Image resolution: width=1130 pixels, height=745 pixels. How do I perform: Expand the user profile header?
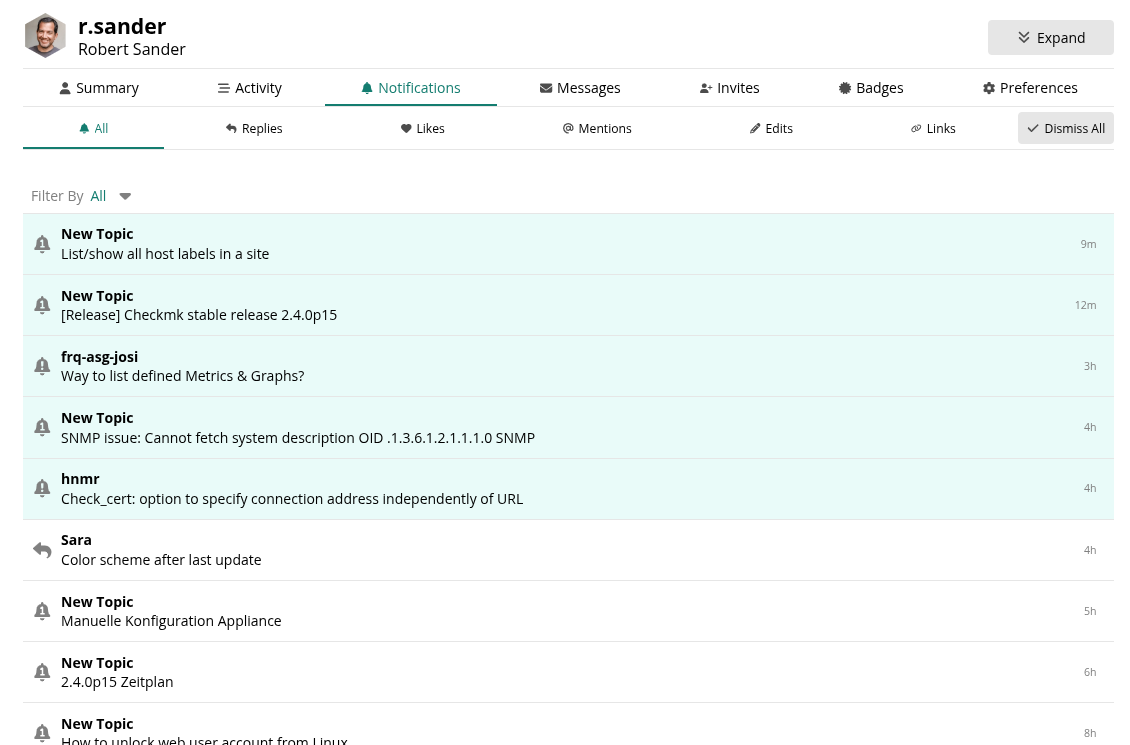coord(1050,38)
